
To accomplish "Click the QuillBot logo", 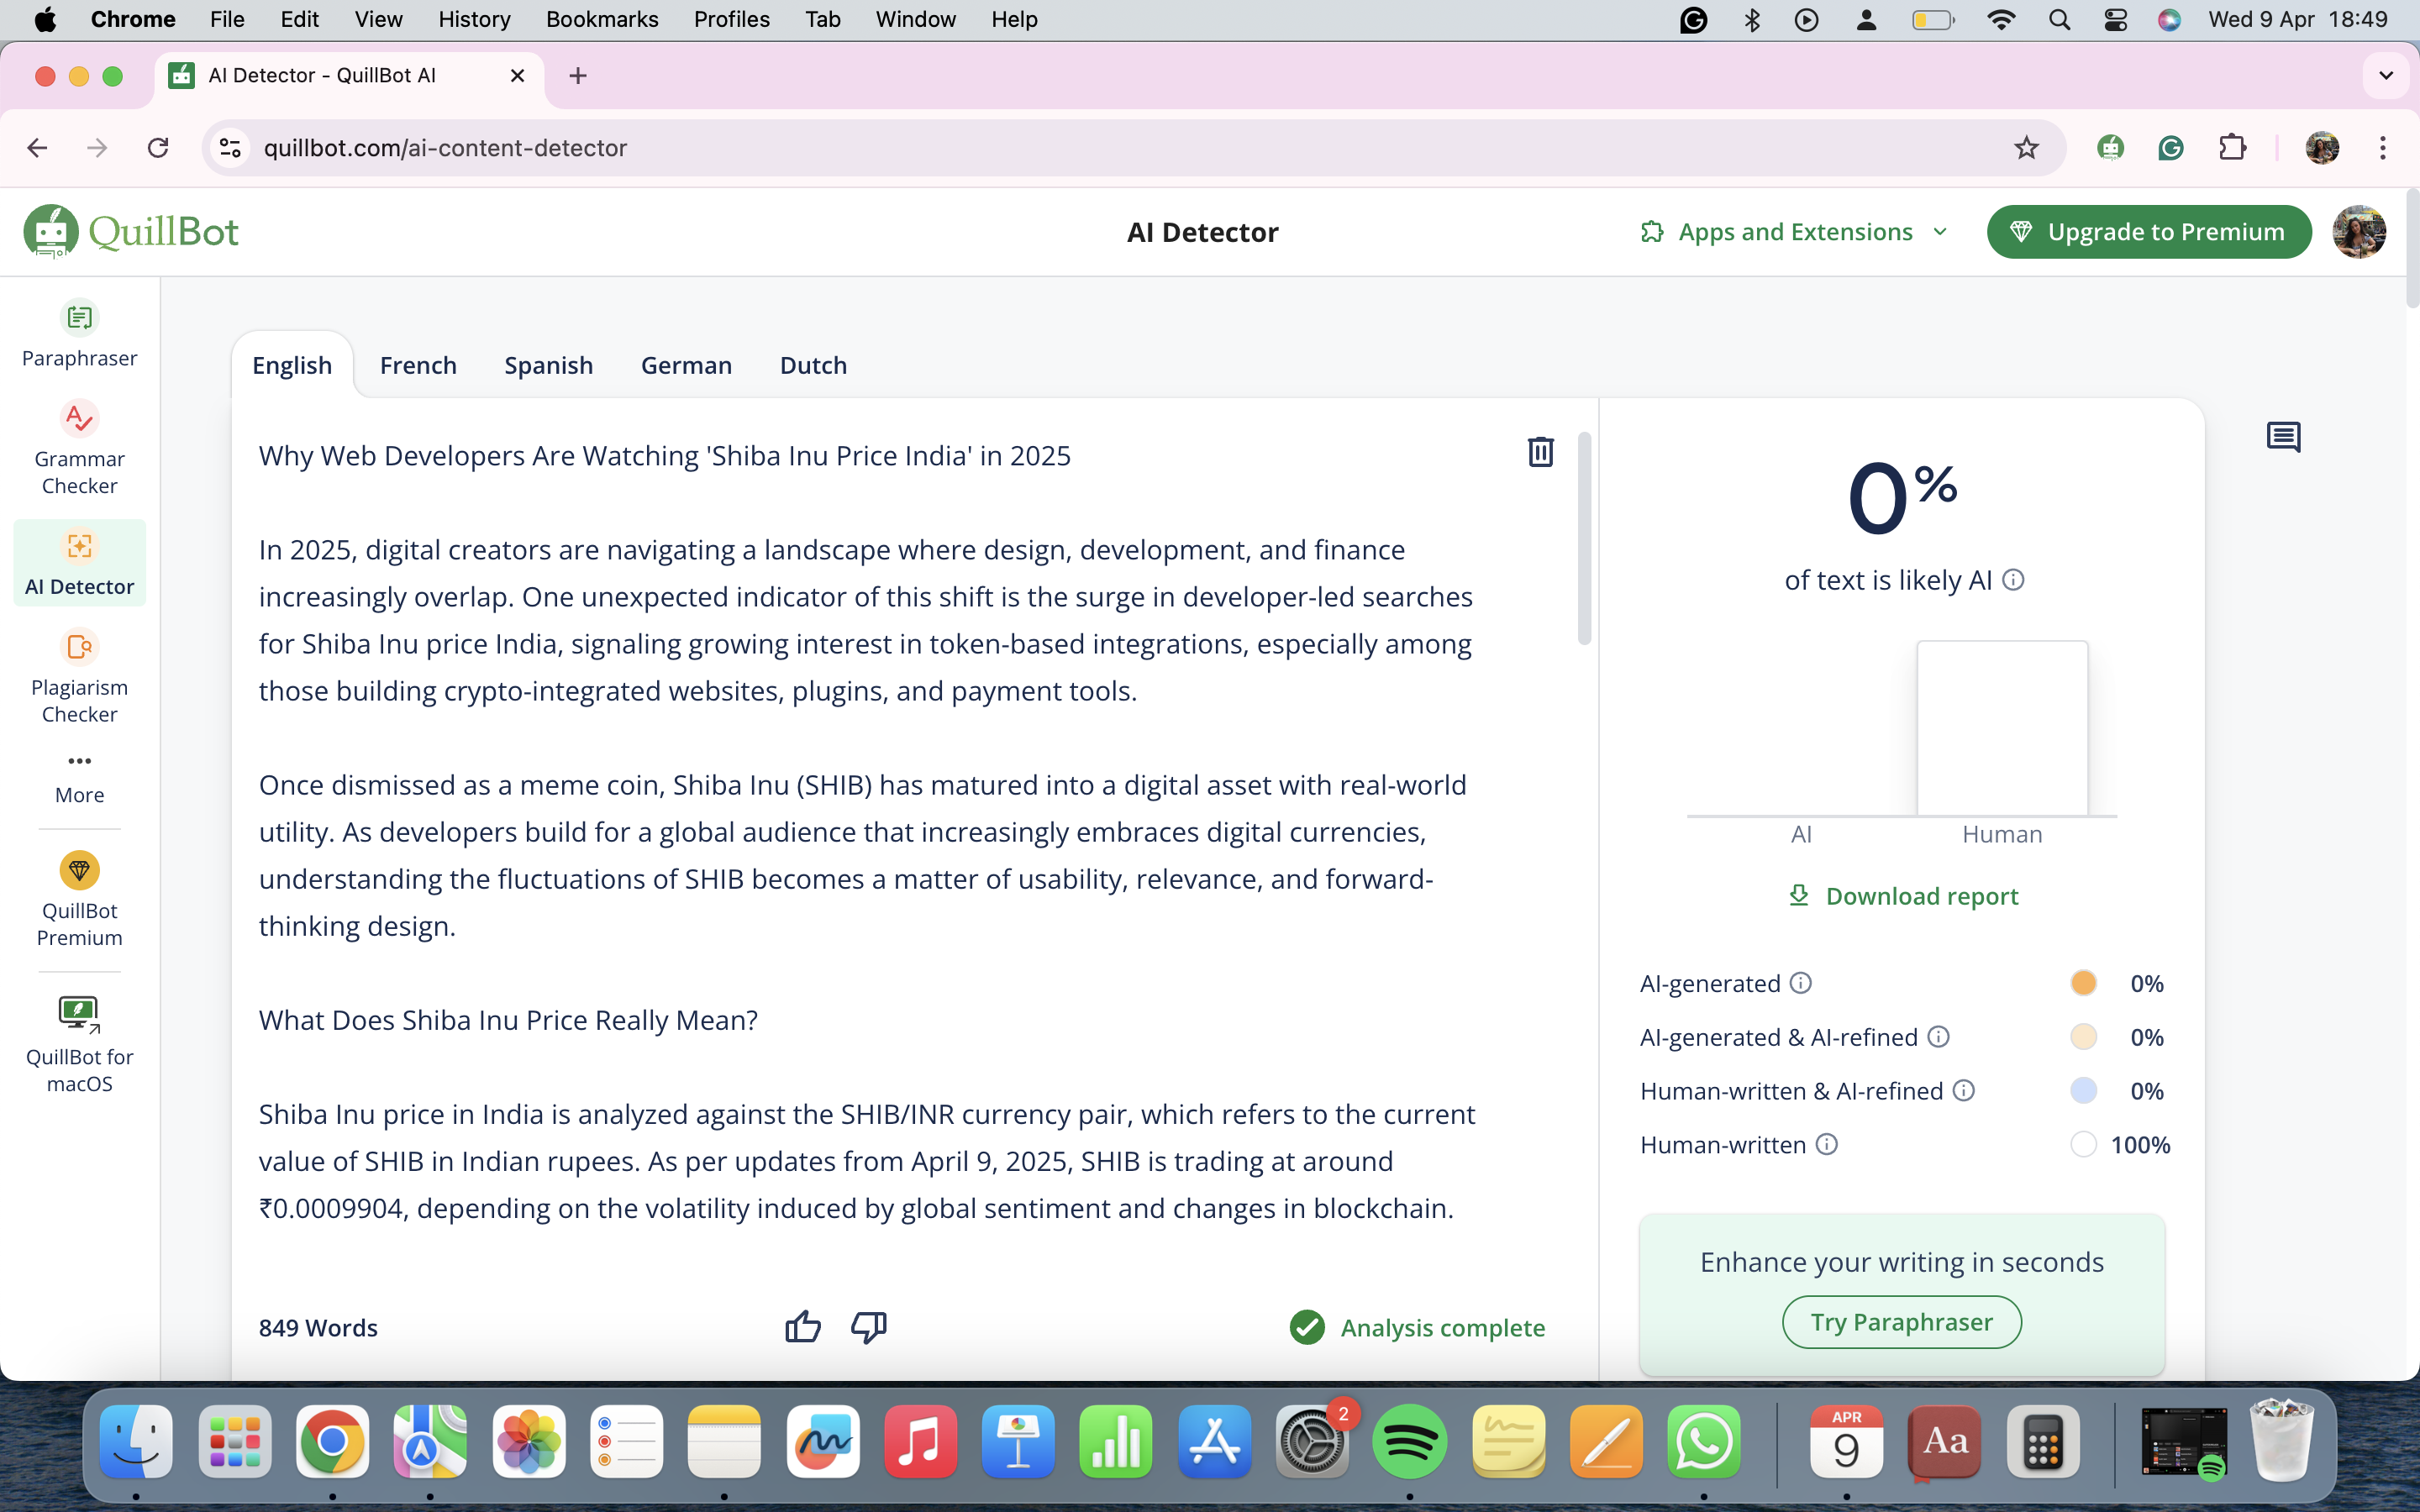I will point(131,232).
